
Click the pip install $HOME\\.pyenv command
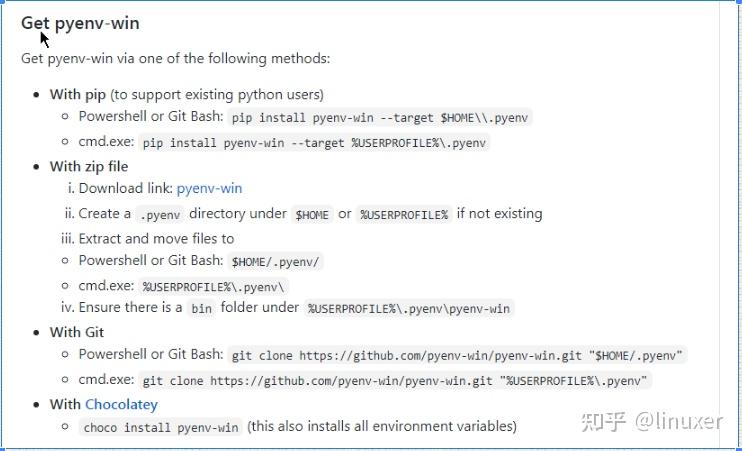point(380,118)
